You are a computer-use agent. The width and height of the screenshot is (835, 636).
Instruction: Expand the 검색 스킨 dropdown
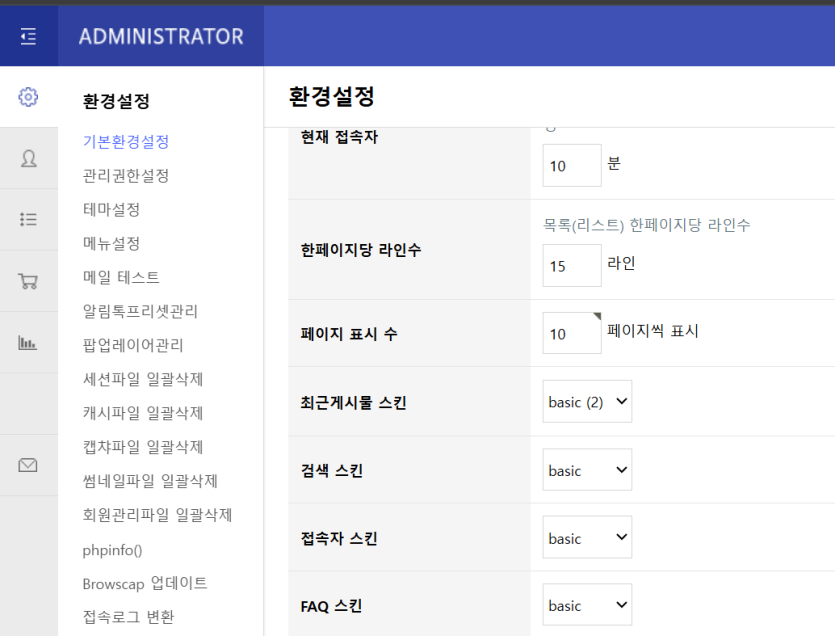[587, 470]
